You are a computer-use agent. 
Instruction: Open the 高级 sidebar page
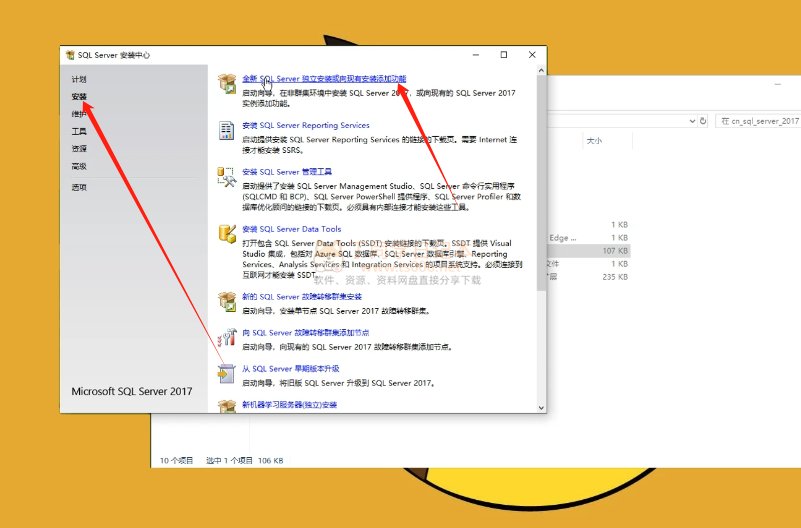pos(79,166)
